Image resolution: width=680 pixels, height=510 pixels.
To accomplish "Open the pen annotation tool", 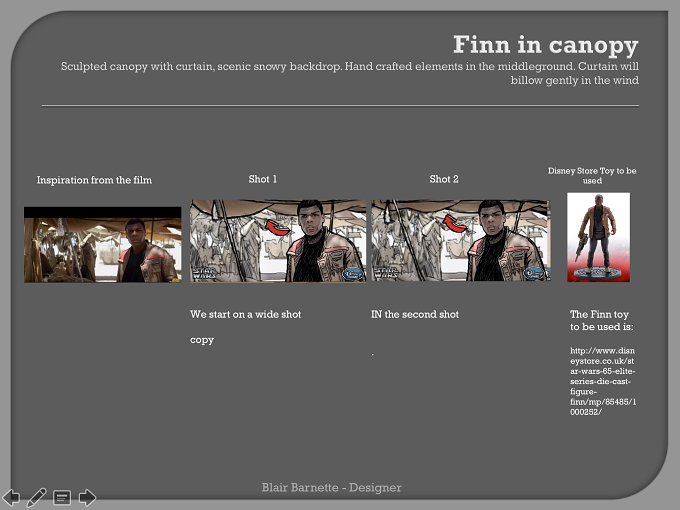I will tap(36, 497).
